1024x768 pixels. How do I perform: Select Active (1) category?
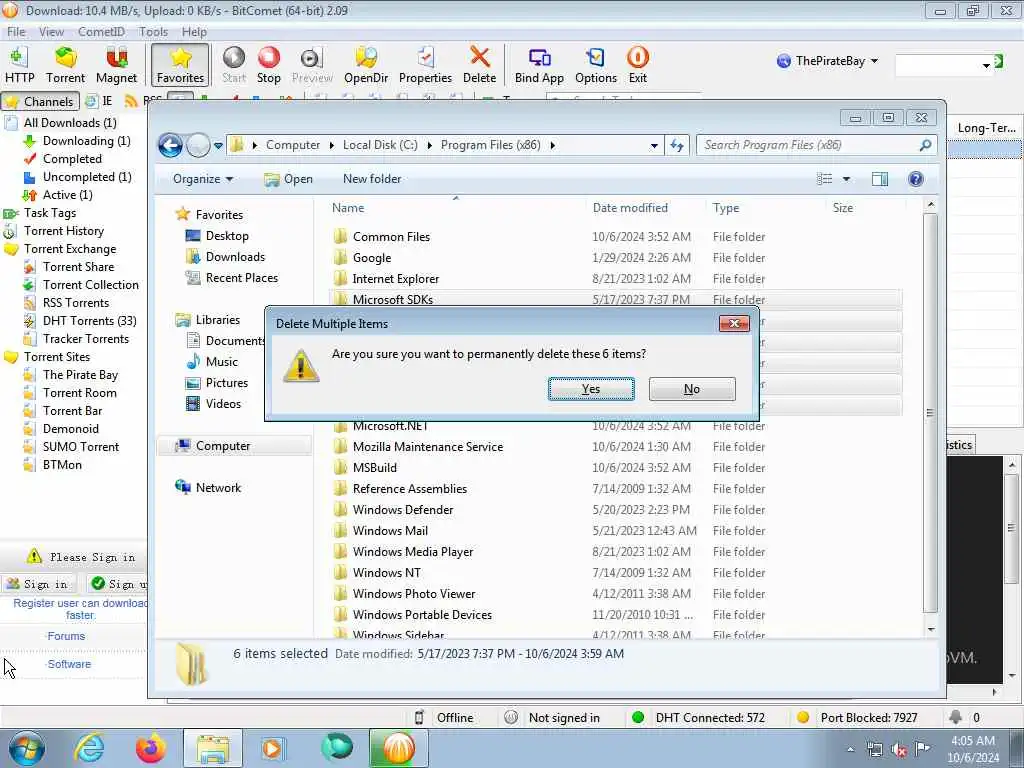point(67,195)
